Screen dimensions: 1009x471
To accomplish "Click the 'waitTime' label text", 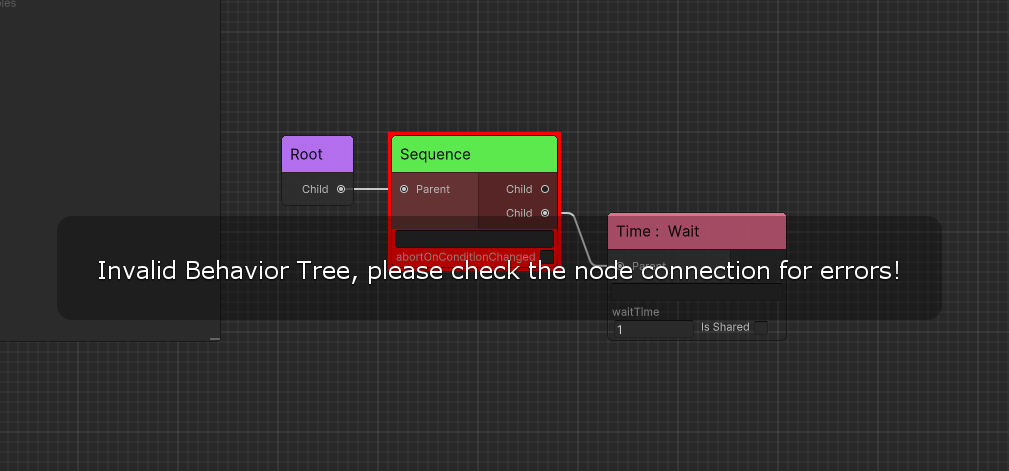I will click(636, 312).
